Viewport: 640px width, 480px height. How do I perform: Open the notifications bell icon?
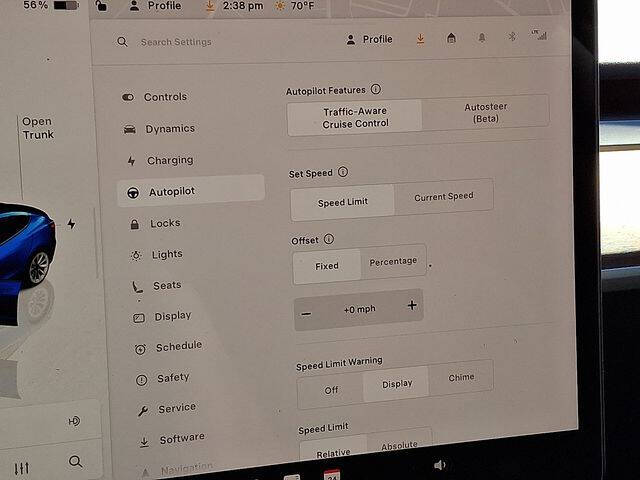481,38
